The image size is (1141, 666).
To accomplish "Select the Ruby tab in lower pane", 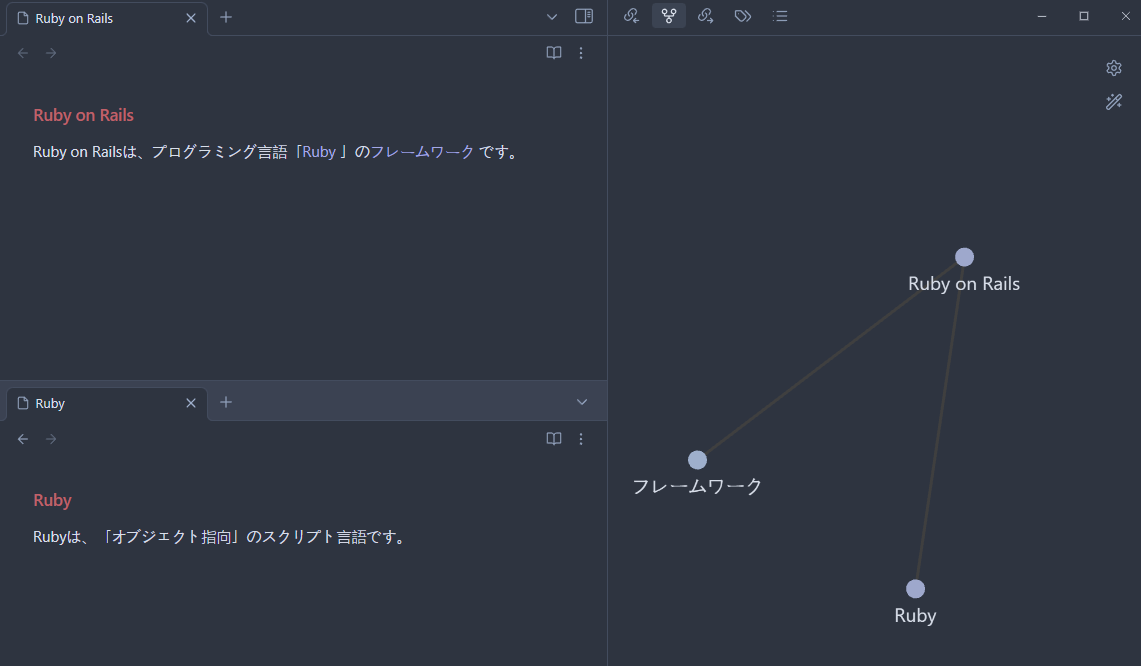I will pos(107,403).
